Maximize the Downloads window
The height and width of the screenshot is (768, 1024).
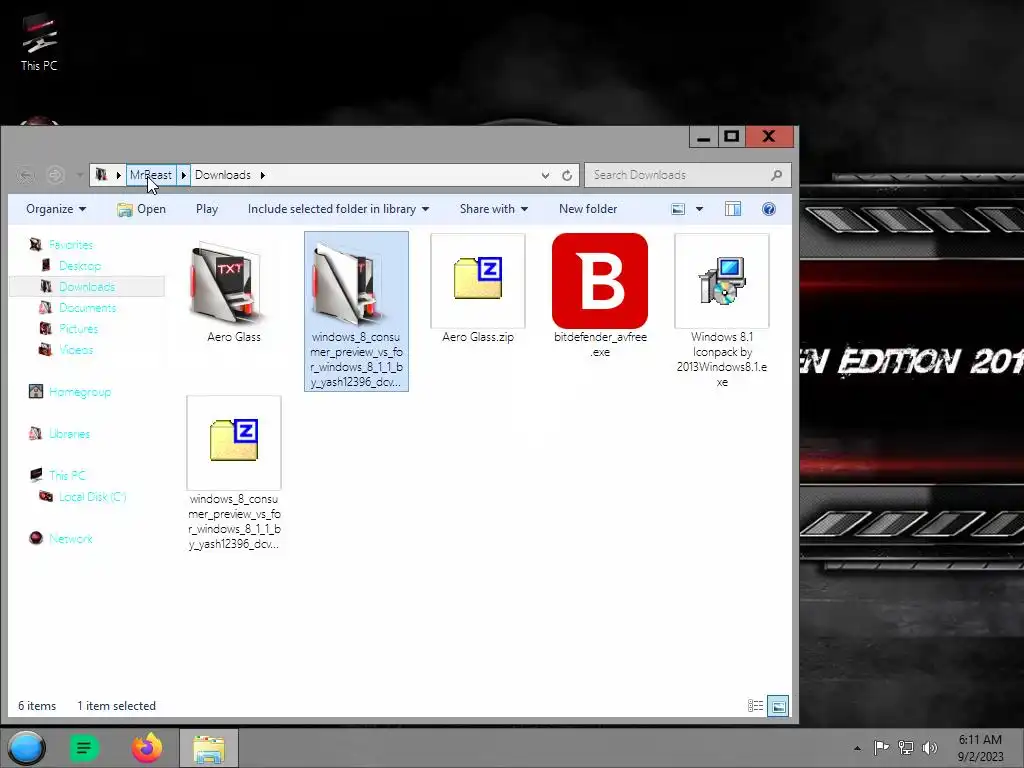(731, 136)
